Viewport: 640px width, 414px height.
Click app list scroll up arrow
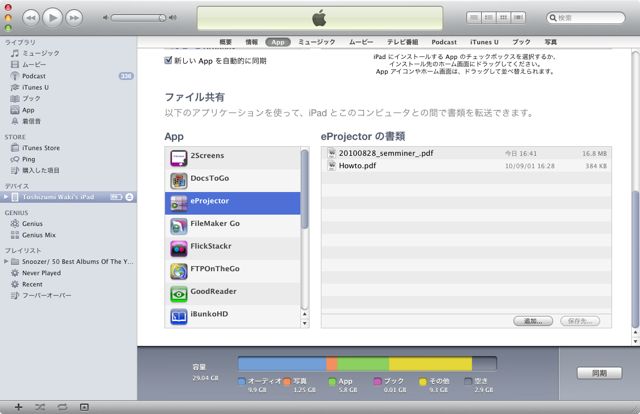pyautogui.click(x=304, y=314)
